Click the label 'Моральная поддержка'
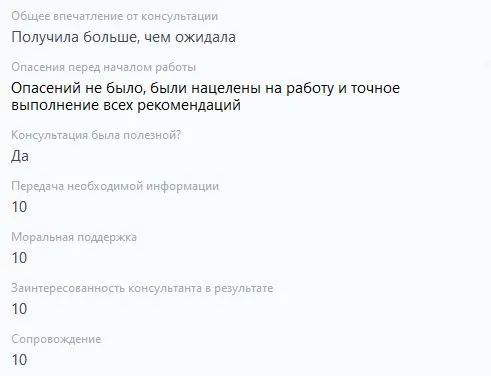This screenshot has width=491, height=376. coord(74,237)
